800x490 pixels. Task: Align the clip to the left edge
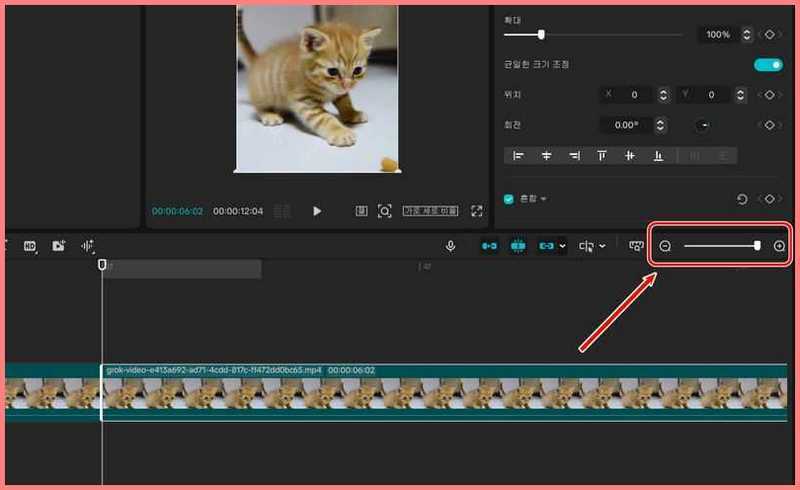tap(518, 155)
